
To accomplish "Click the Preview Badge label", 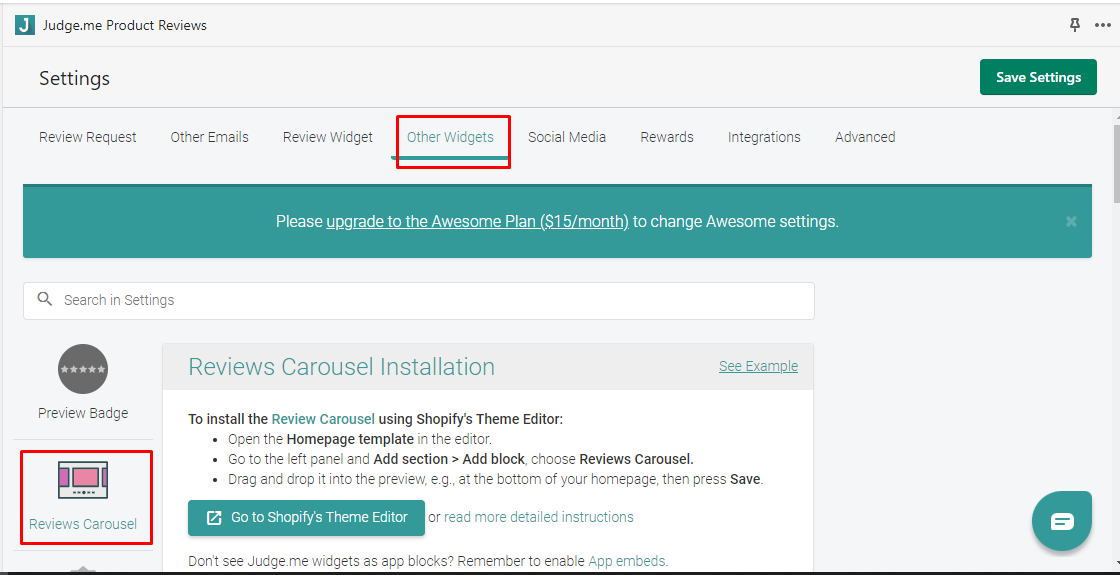I will 83,413.
